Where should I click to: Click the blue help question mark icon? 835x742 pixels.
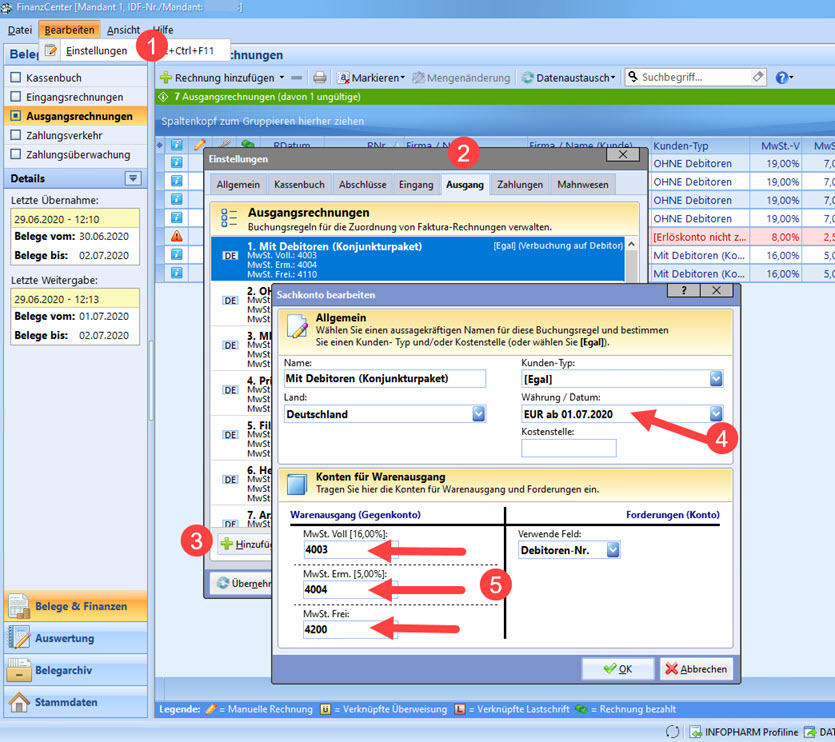[x=780, y=77]
